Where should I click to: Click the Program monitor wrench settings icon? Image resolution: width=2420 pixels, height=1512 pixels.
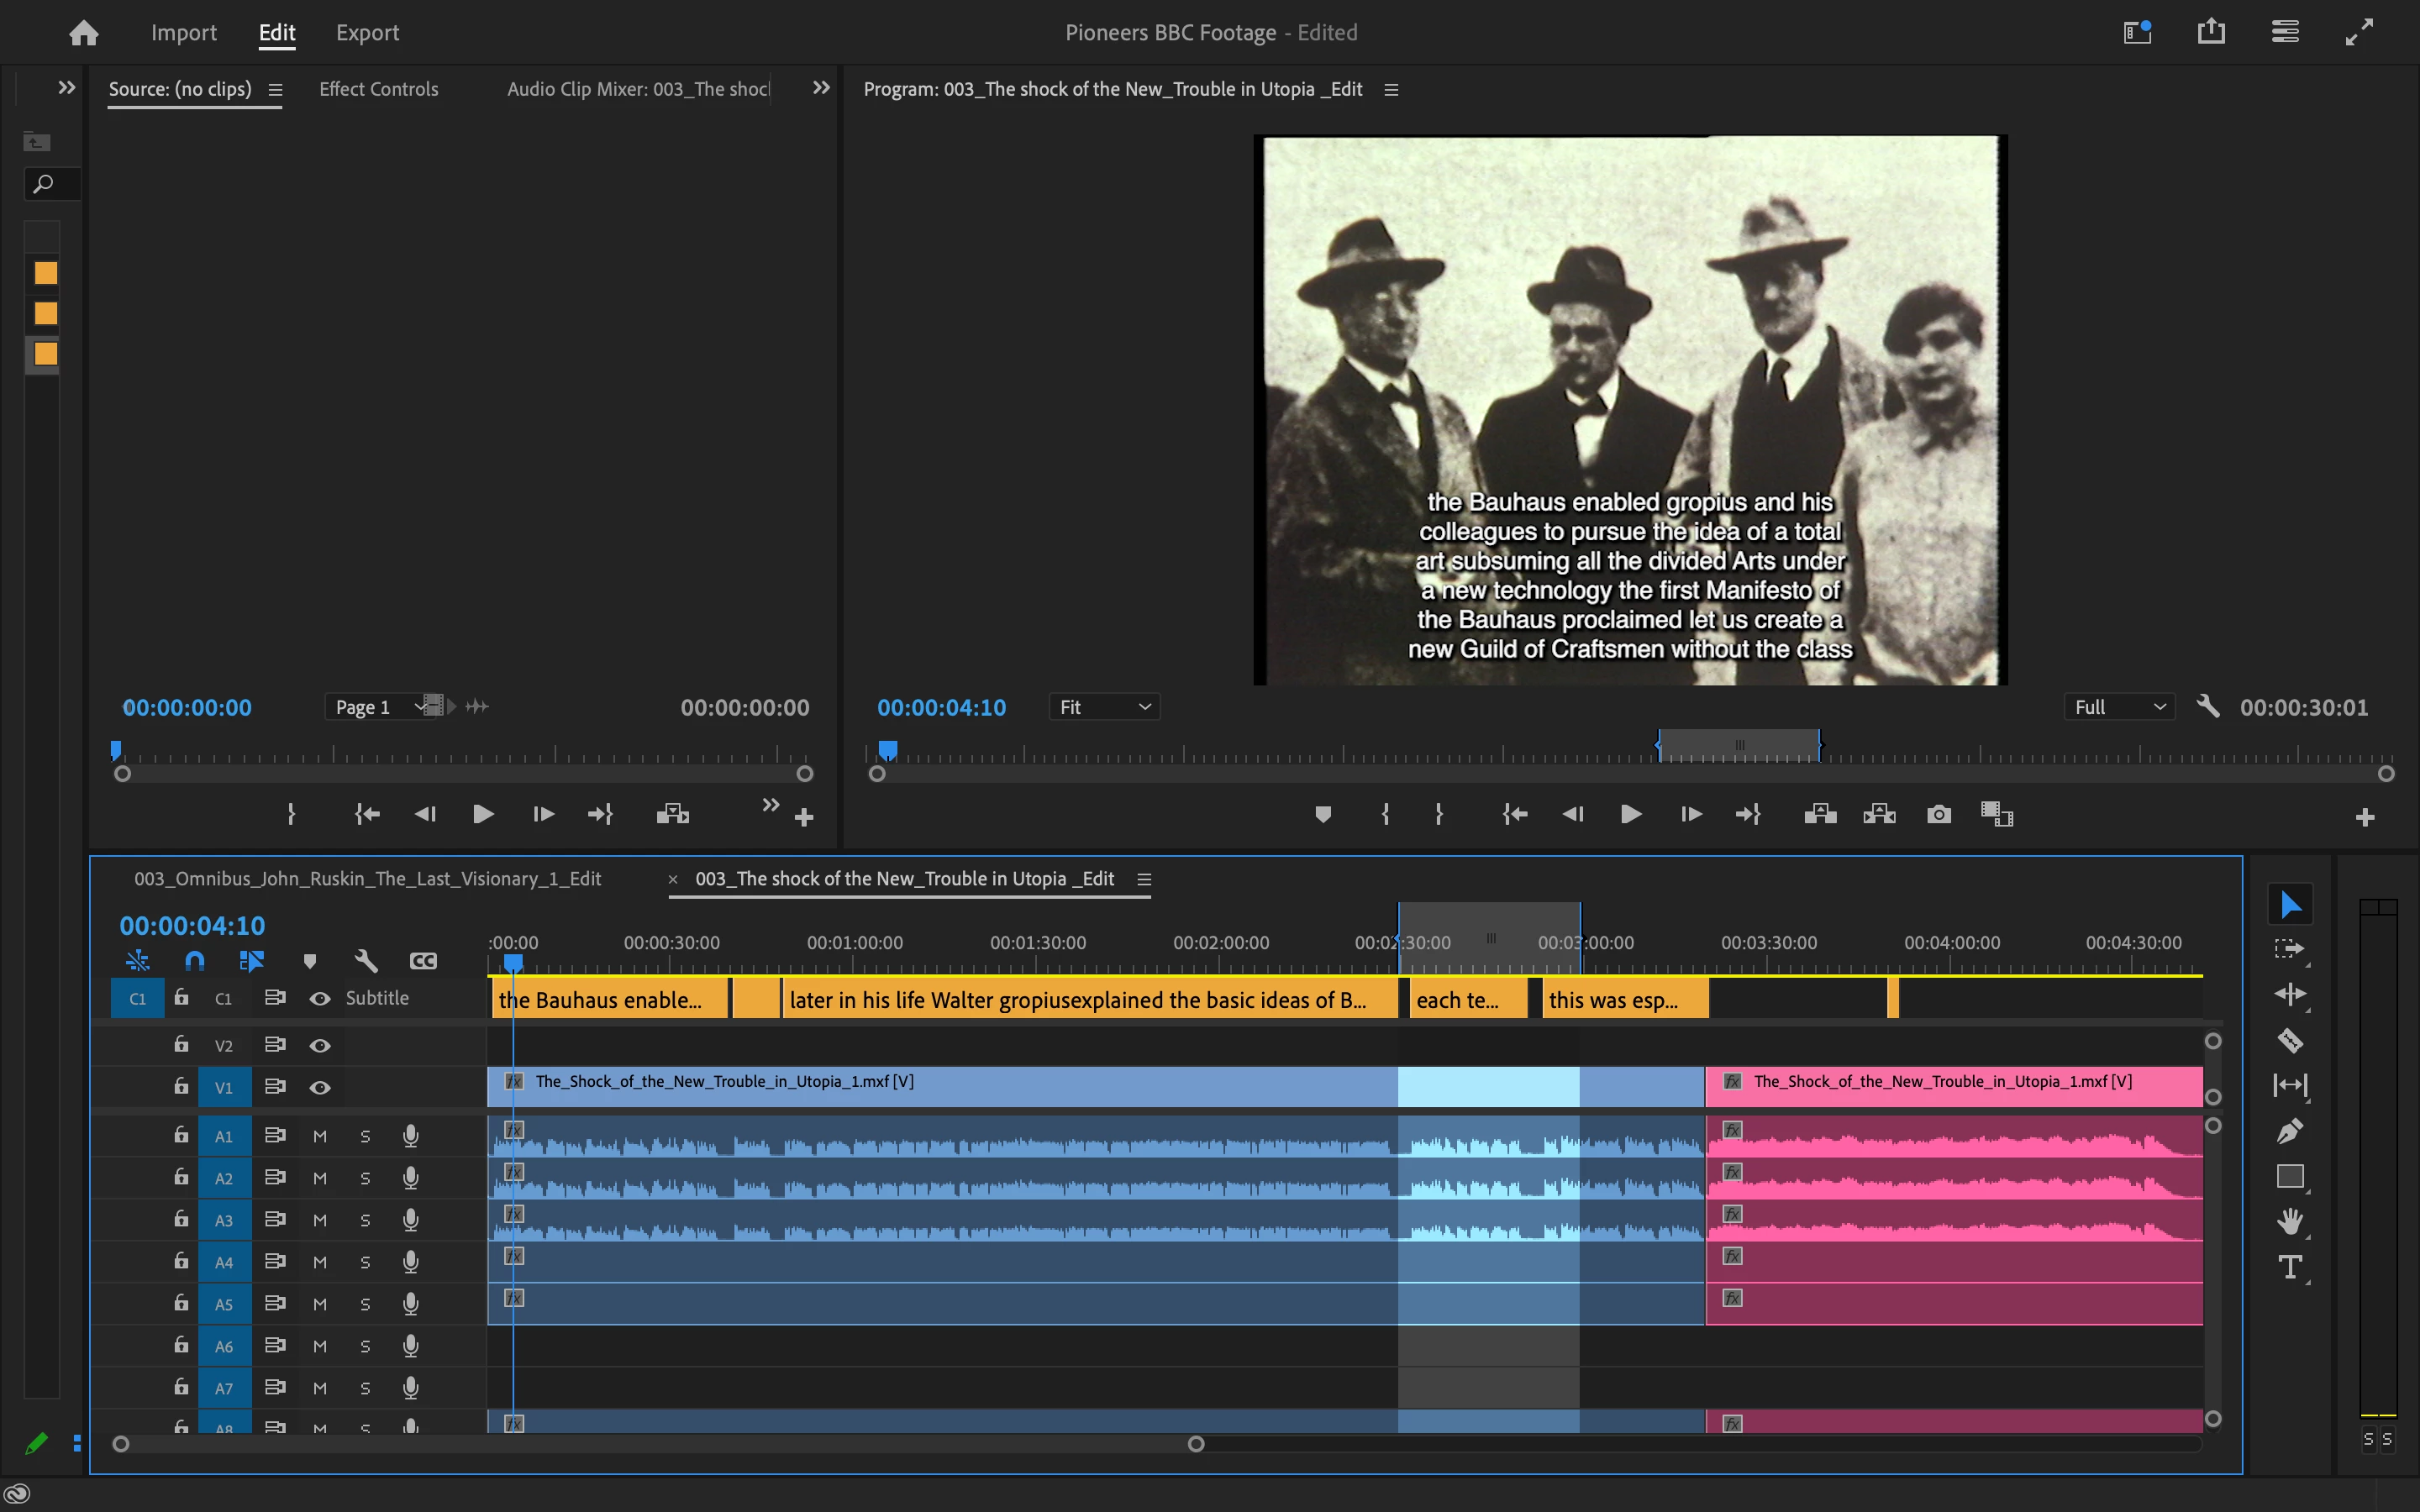pos(2208,707)
